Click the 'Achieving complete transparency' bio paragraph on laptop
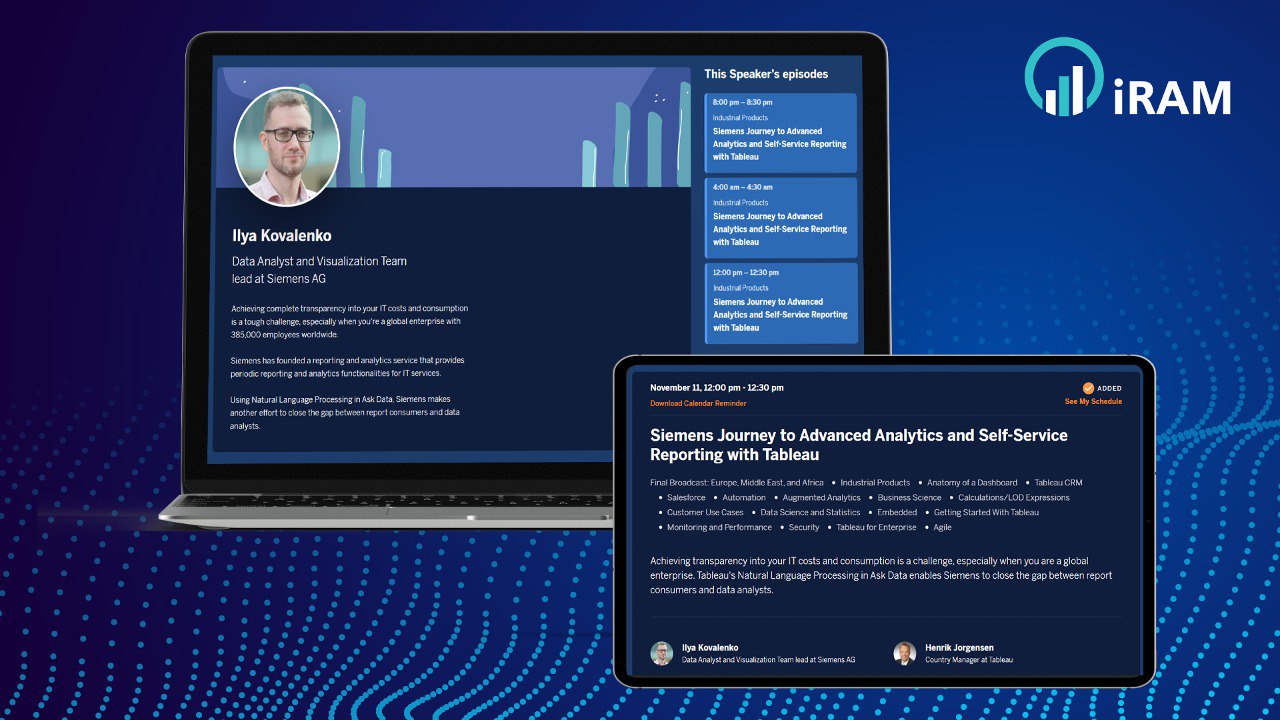This screenshot has width=1280, height=720. tap(350, 321)
